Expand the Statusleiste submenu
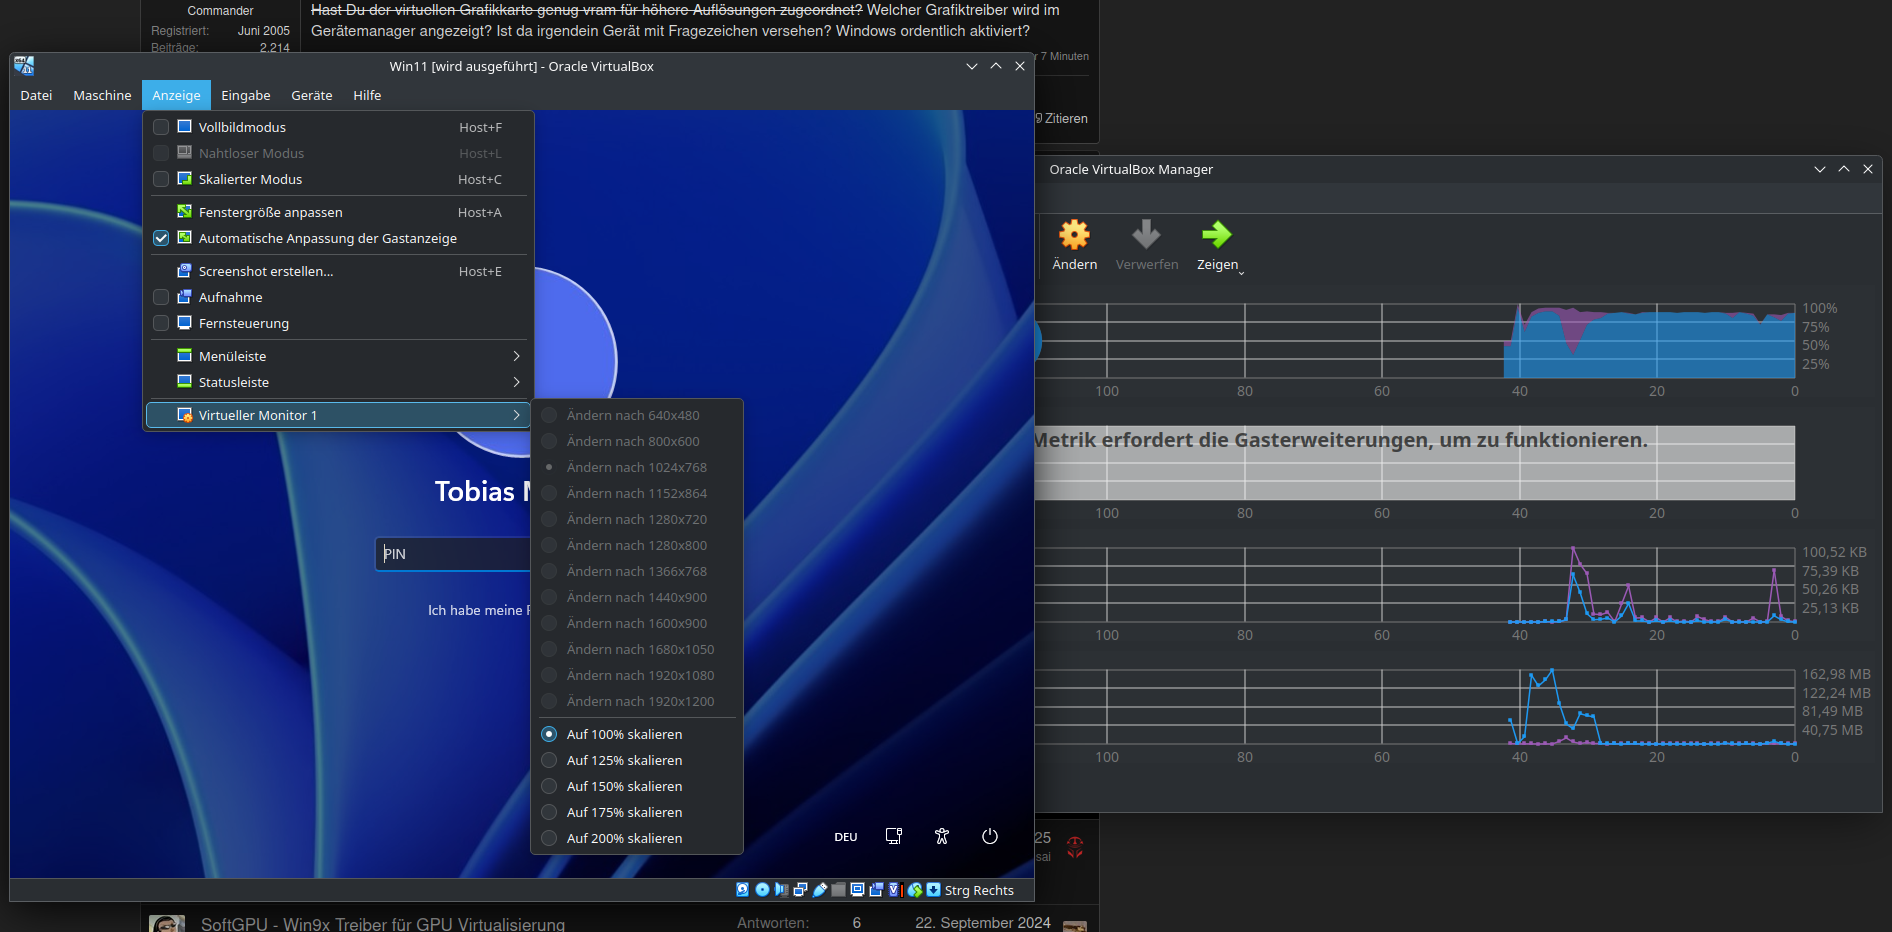The image size is (1892, 932). click(x=337, y=382)
